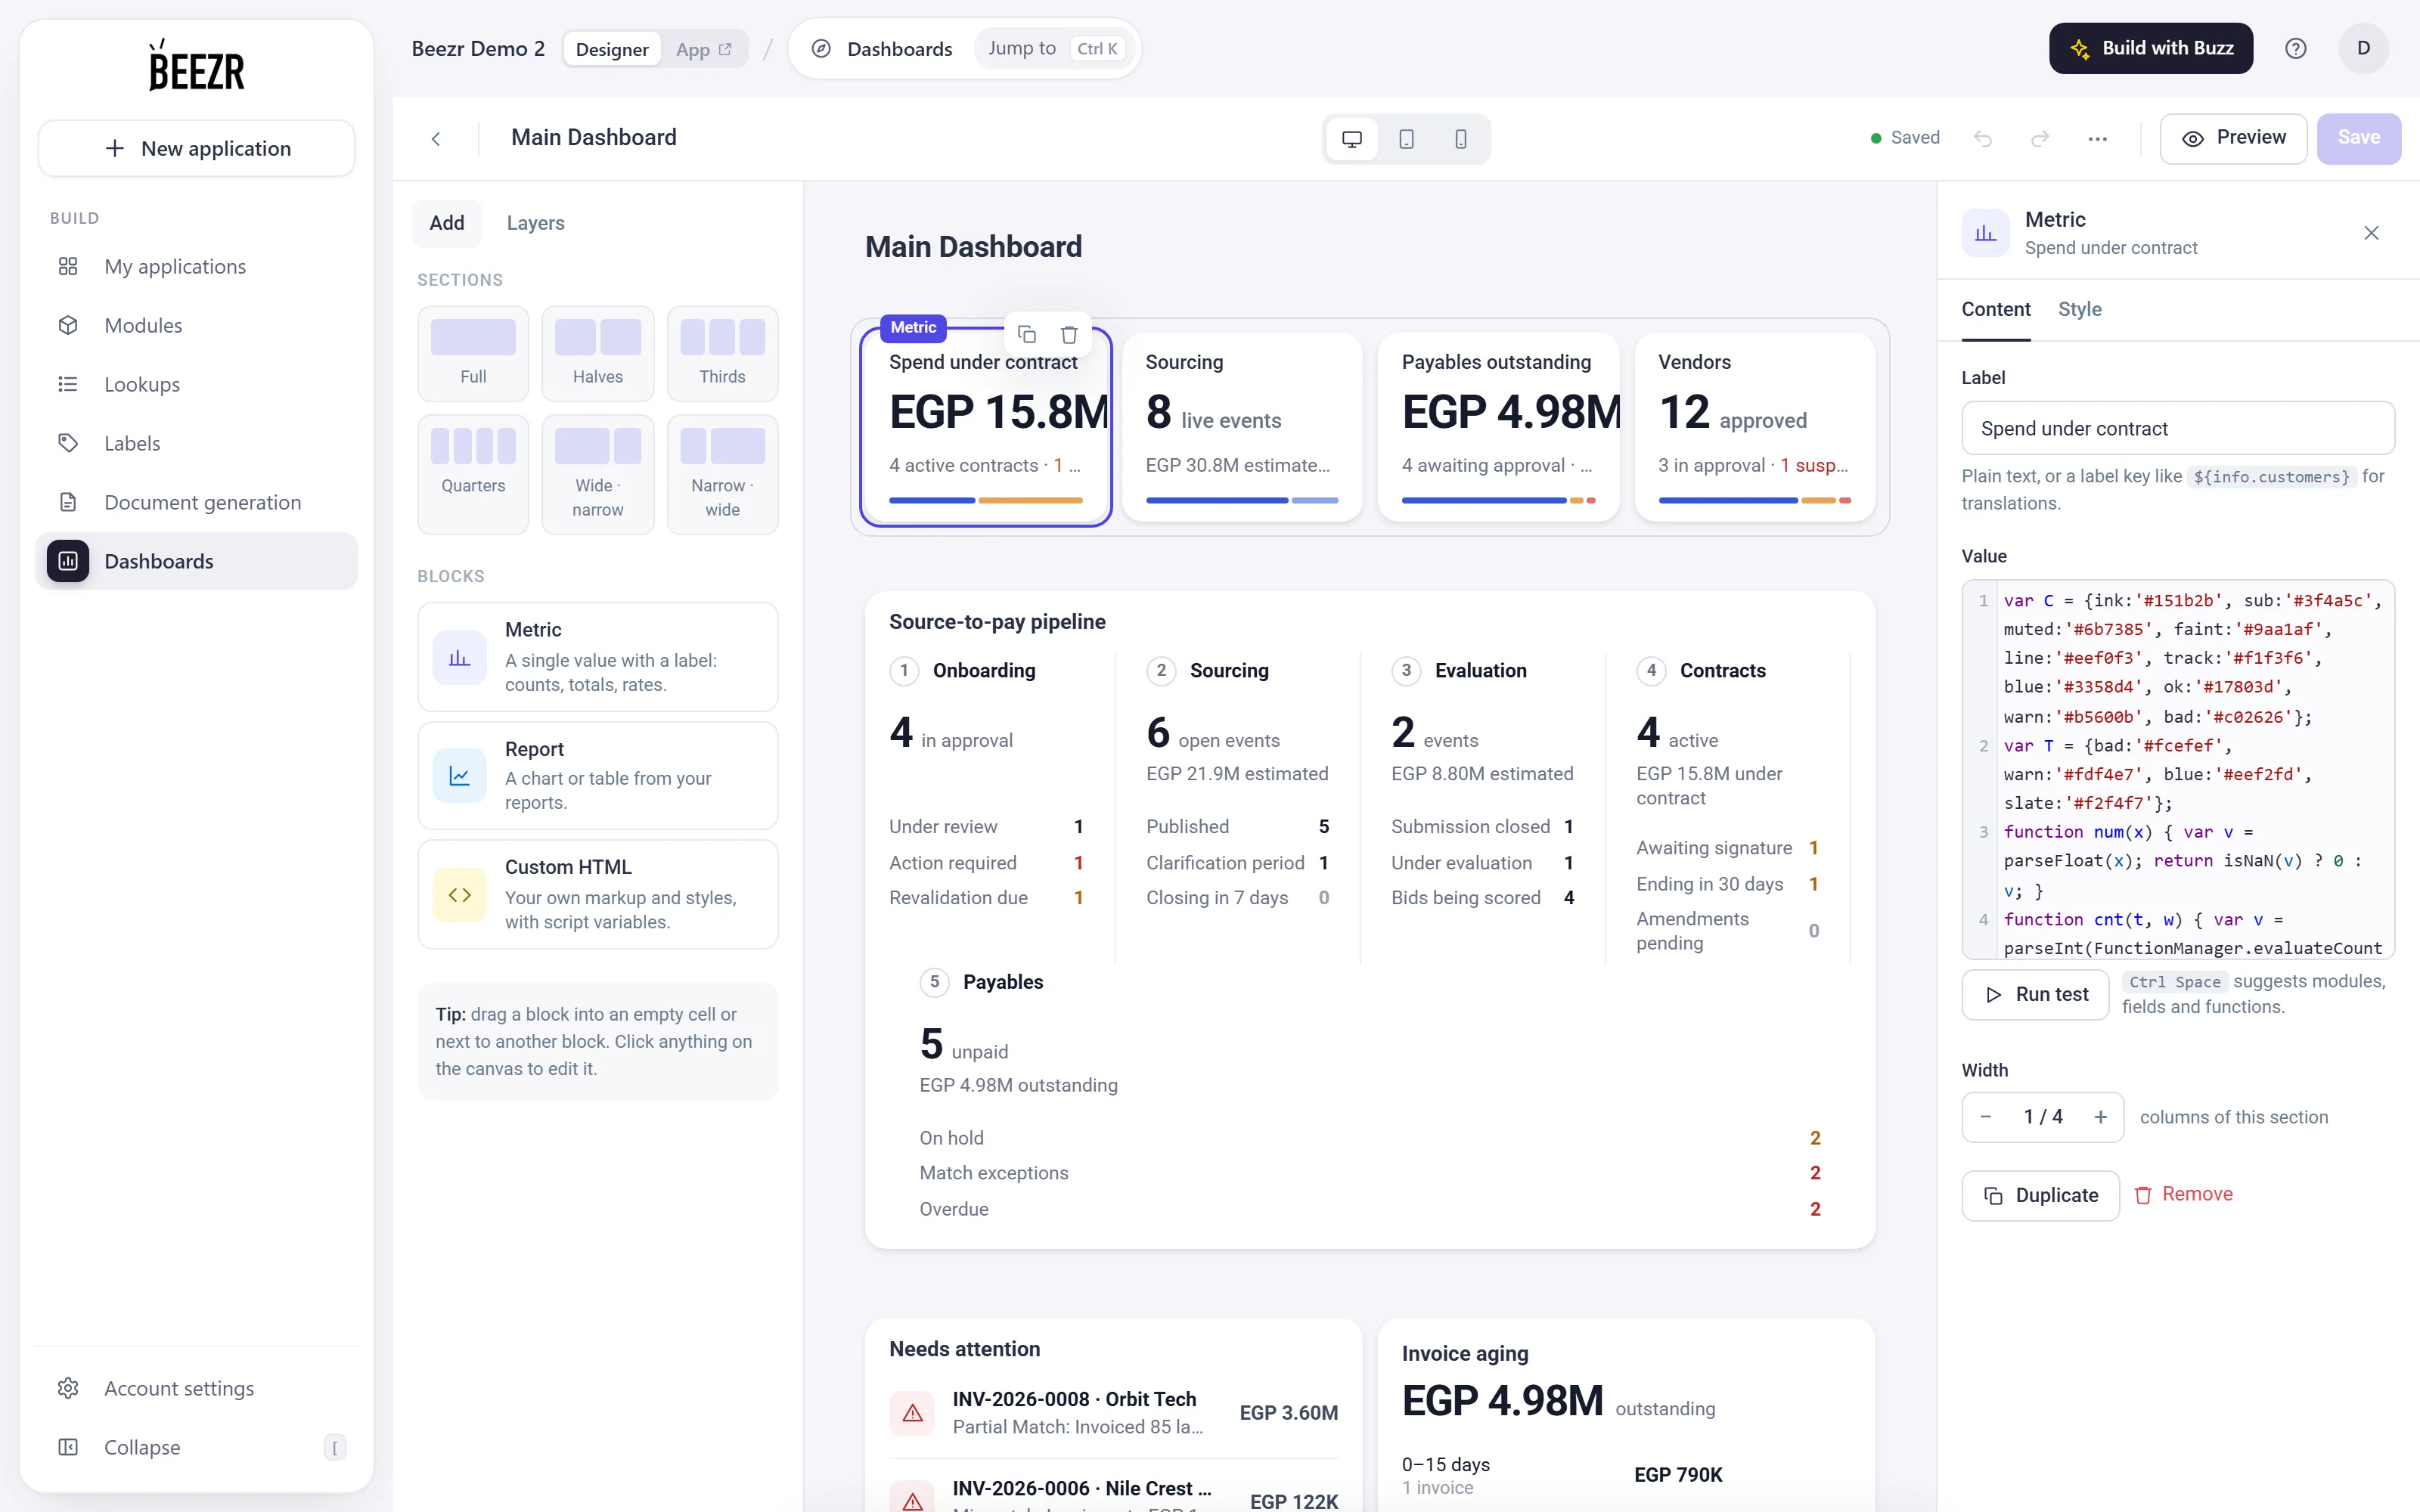Click the Duplicate button
Viewport: 2420px width, 1512px height.
pyautogui.click(x=2040, y=1195)
